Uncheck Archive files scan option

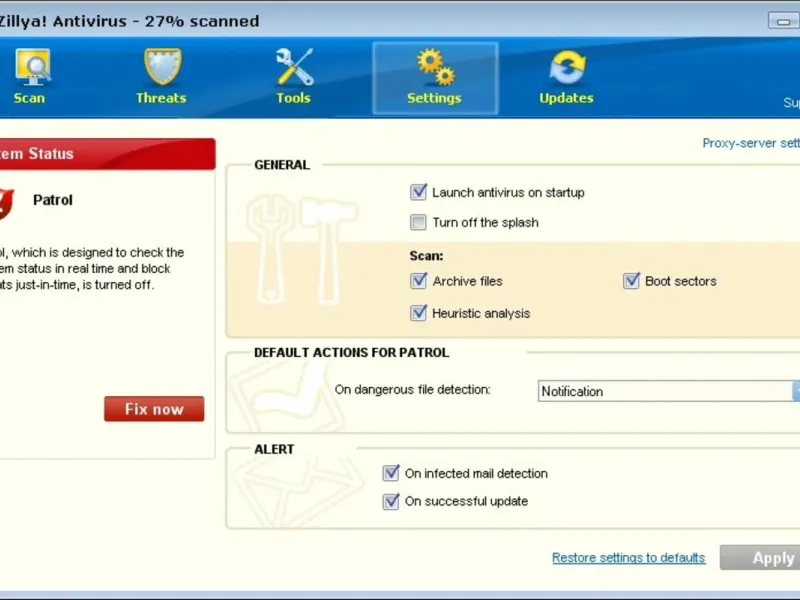[x=418, y=281]
